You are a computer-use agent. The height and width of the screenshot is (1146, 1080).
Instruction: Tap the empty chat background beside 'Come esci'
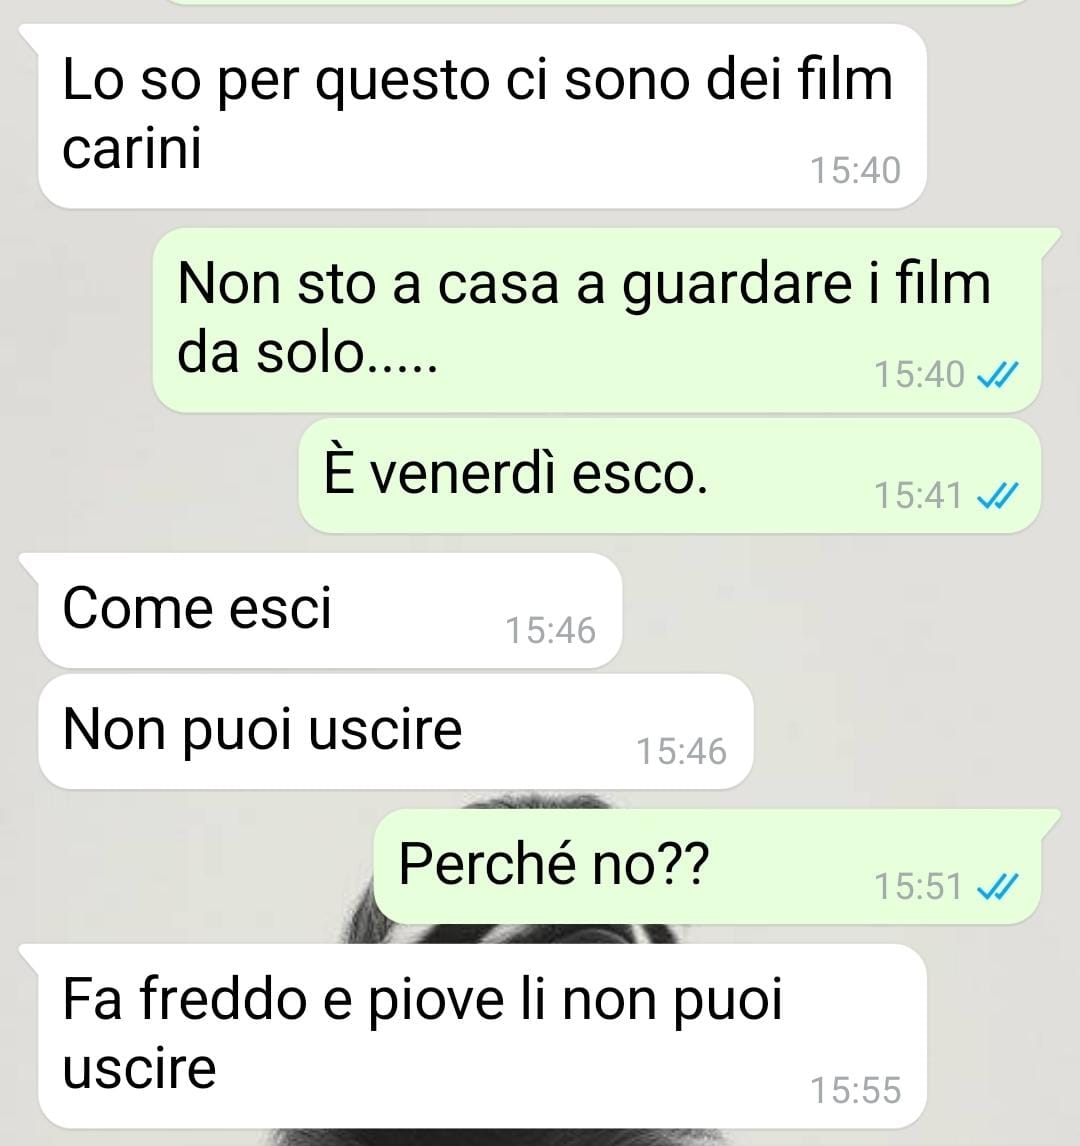click(840, 611)
